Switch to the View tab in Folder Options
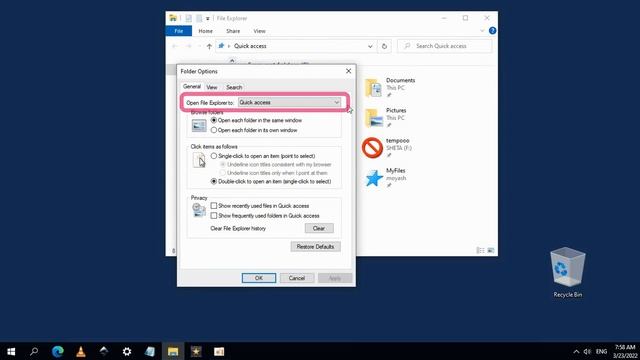Screen dimensions: 640x360 click(212, 87)
